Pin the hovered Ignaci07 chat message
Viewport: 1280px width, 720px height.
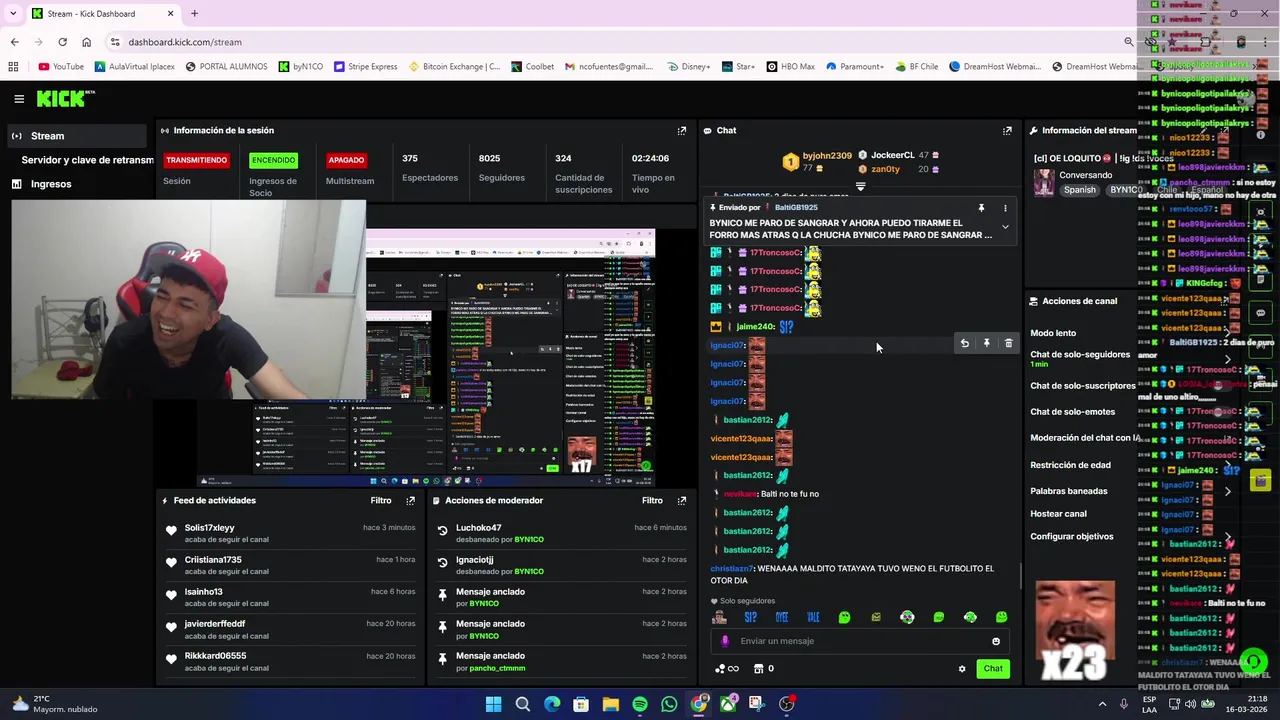tap(986, 343)
